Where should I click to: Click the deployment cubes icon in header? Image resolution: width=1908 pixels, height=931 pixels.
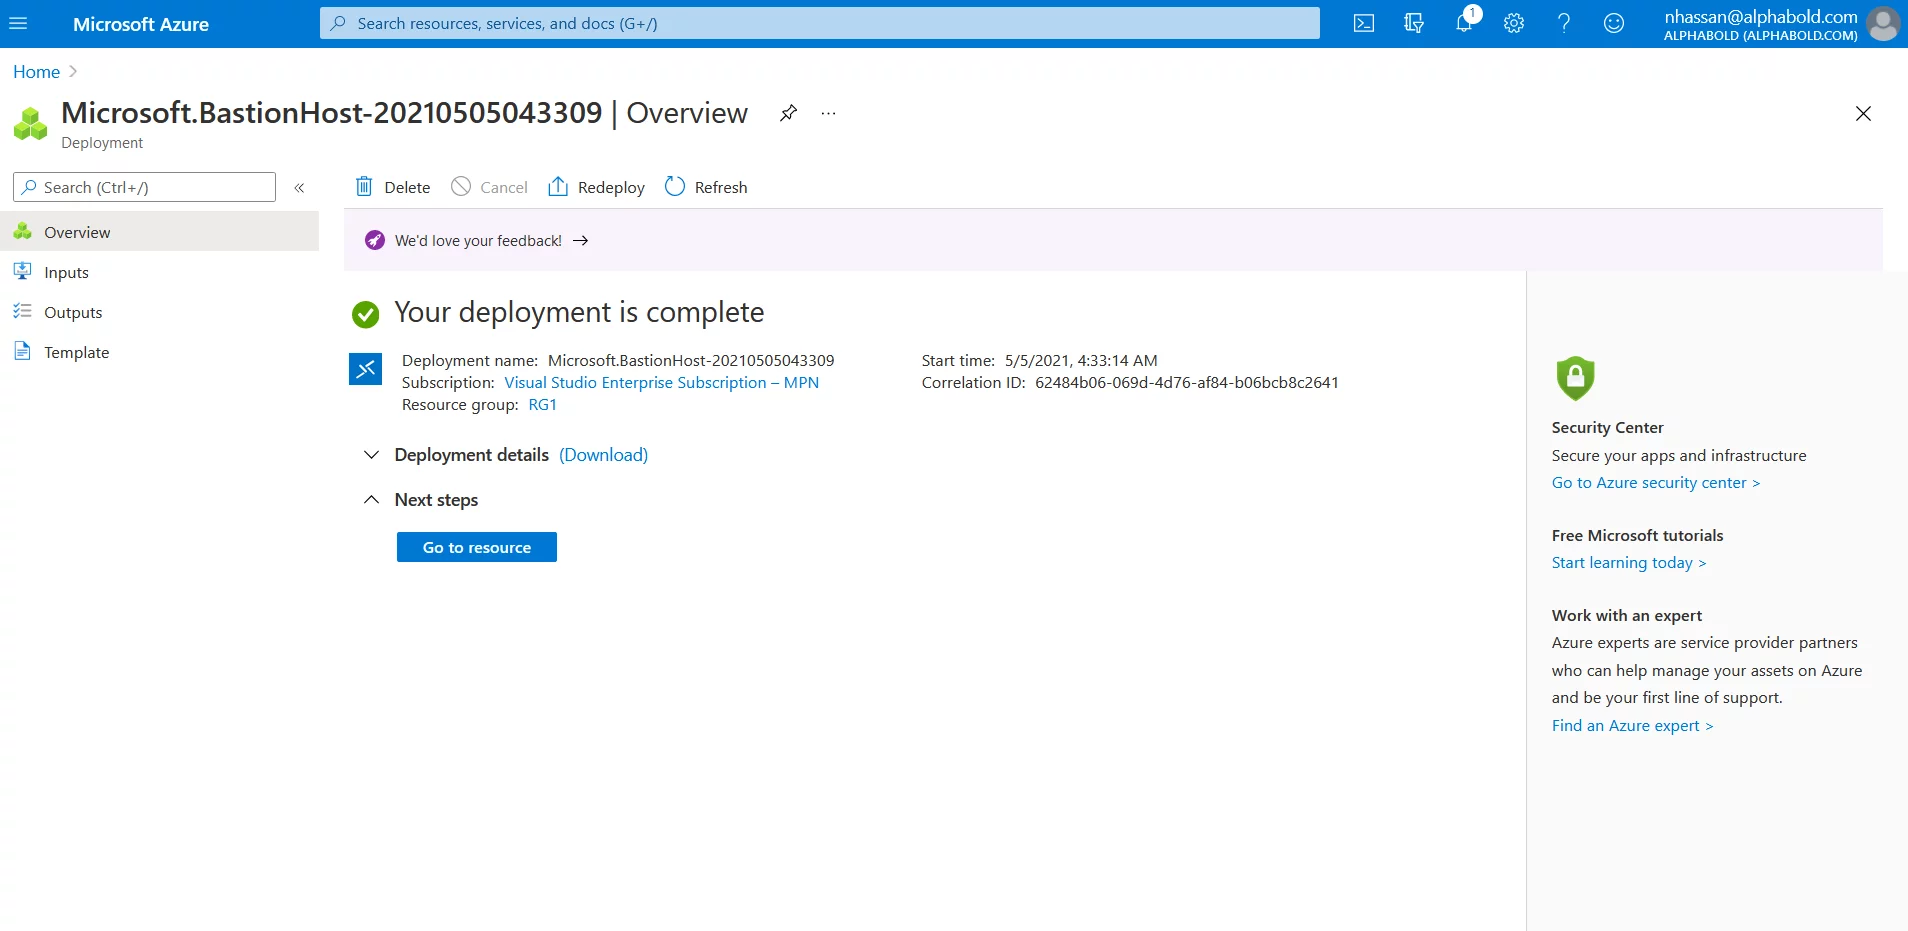tap(30, 124)
